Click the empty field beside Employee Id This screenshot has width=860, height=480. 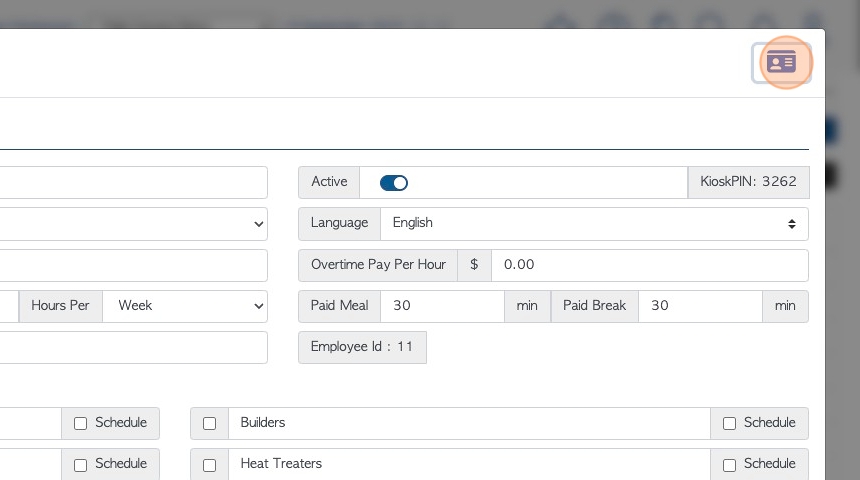(134, 347)
